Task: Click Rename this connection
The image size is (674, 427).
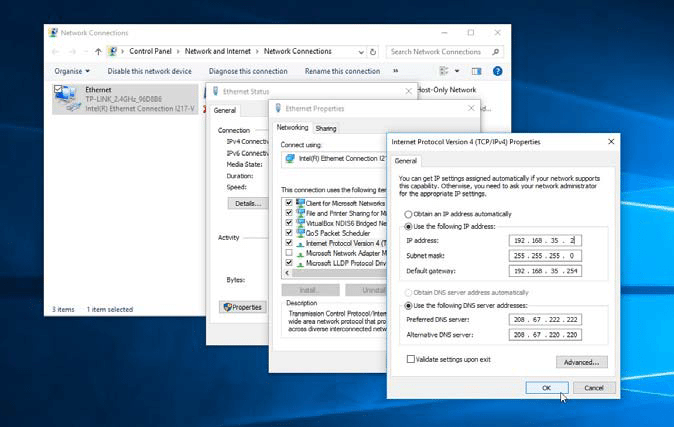Action: pyautogui.click(x=343, y=71)
